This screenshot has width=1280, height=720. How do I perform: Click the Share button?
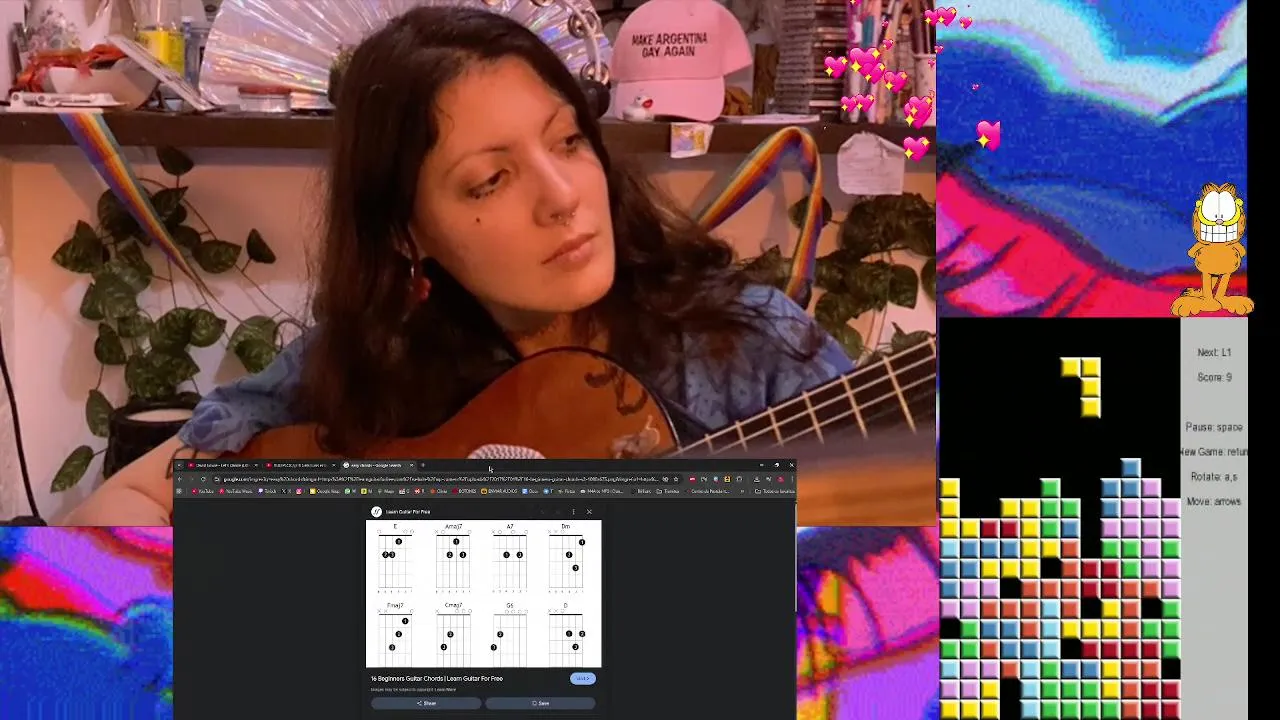click(x=426, y=703)
